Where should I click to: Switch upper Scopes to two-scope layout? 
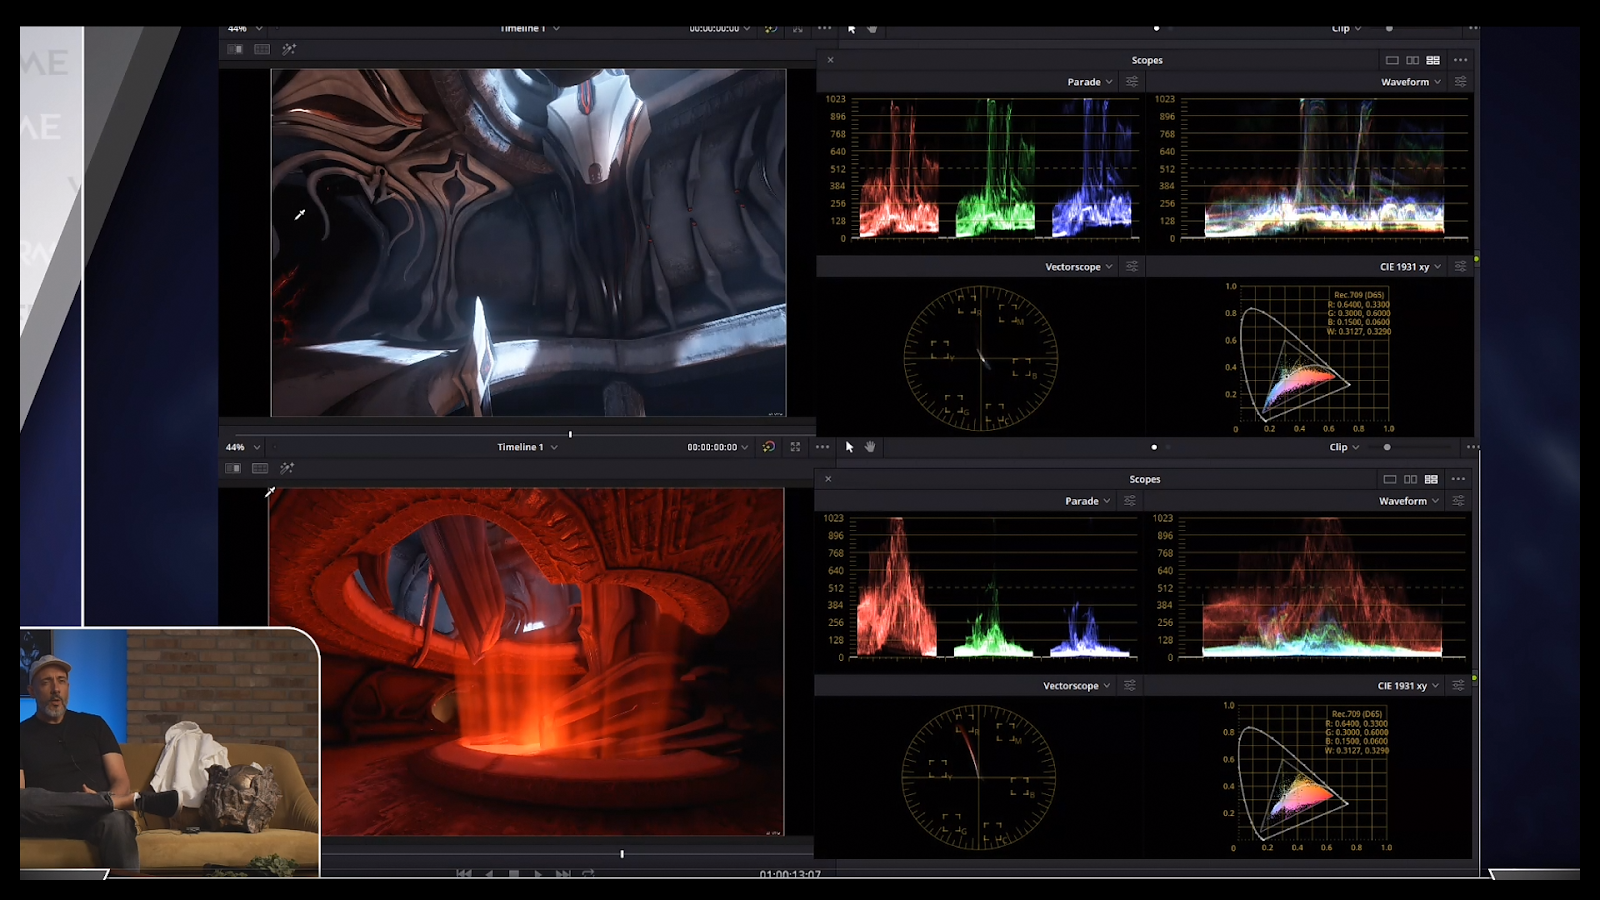click(x=1412, y=60)
